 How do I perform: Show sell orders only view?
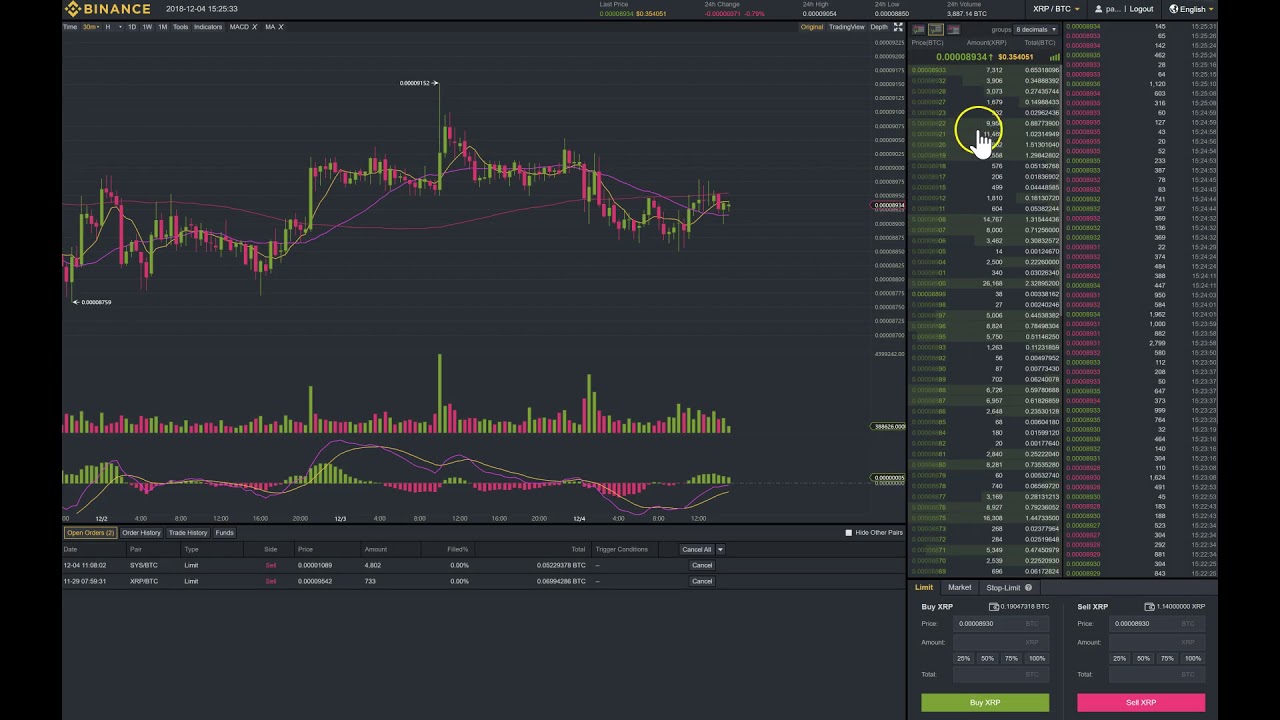[953, 30]
